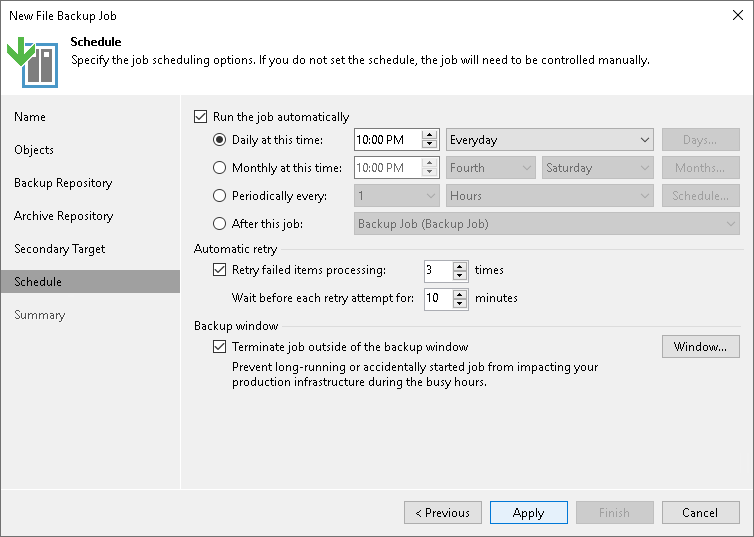Viewport: 754px width, 537px height.
Task: Click the backup job wizard header icon
Action: coord(32,61)
